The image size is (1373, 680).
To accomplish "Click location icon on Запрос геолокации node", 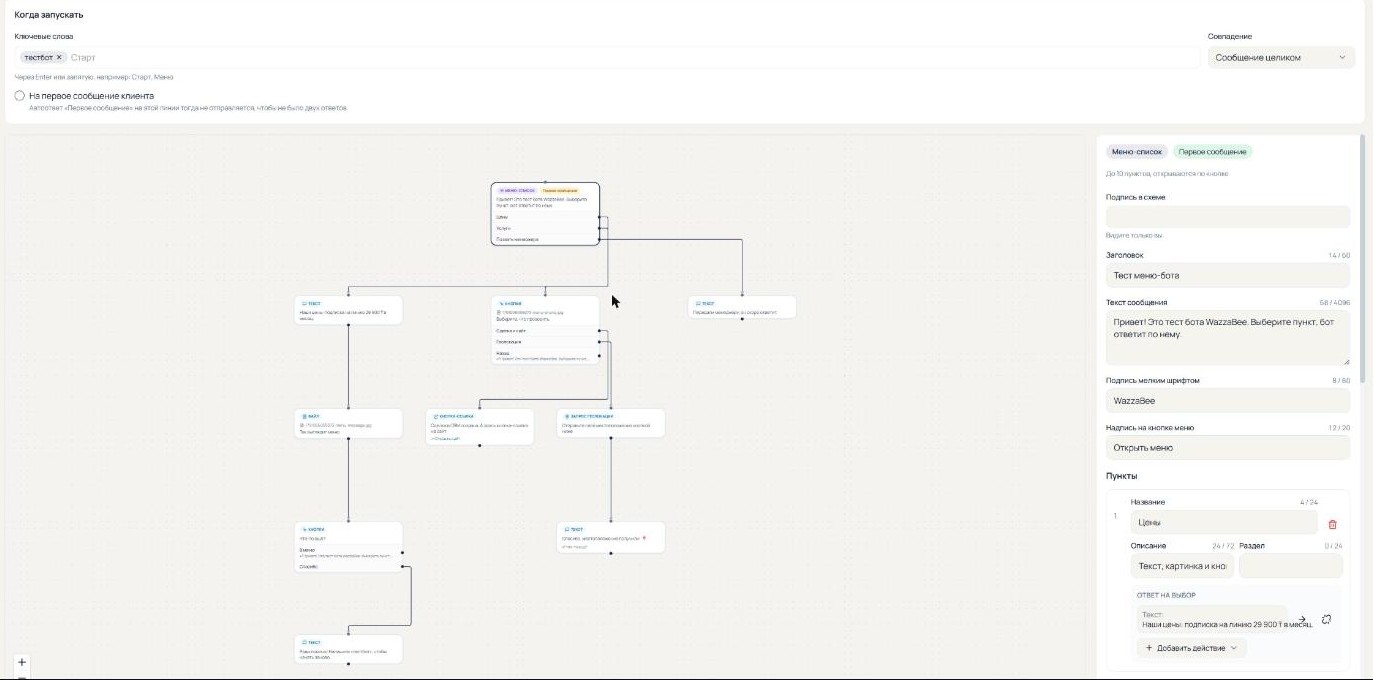I will click(566, 415).
